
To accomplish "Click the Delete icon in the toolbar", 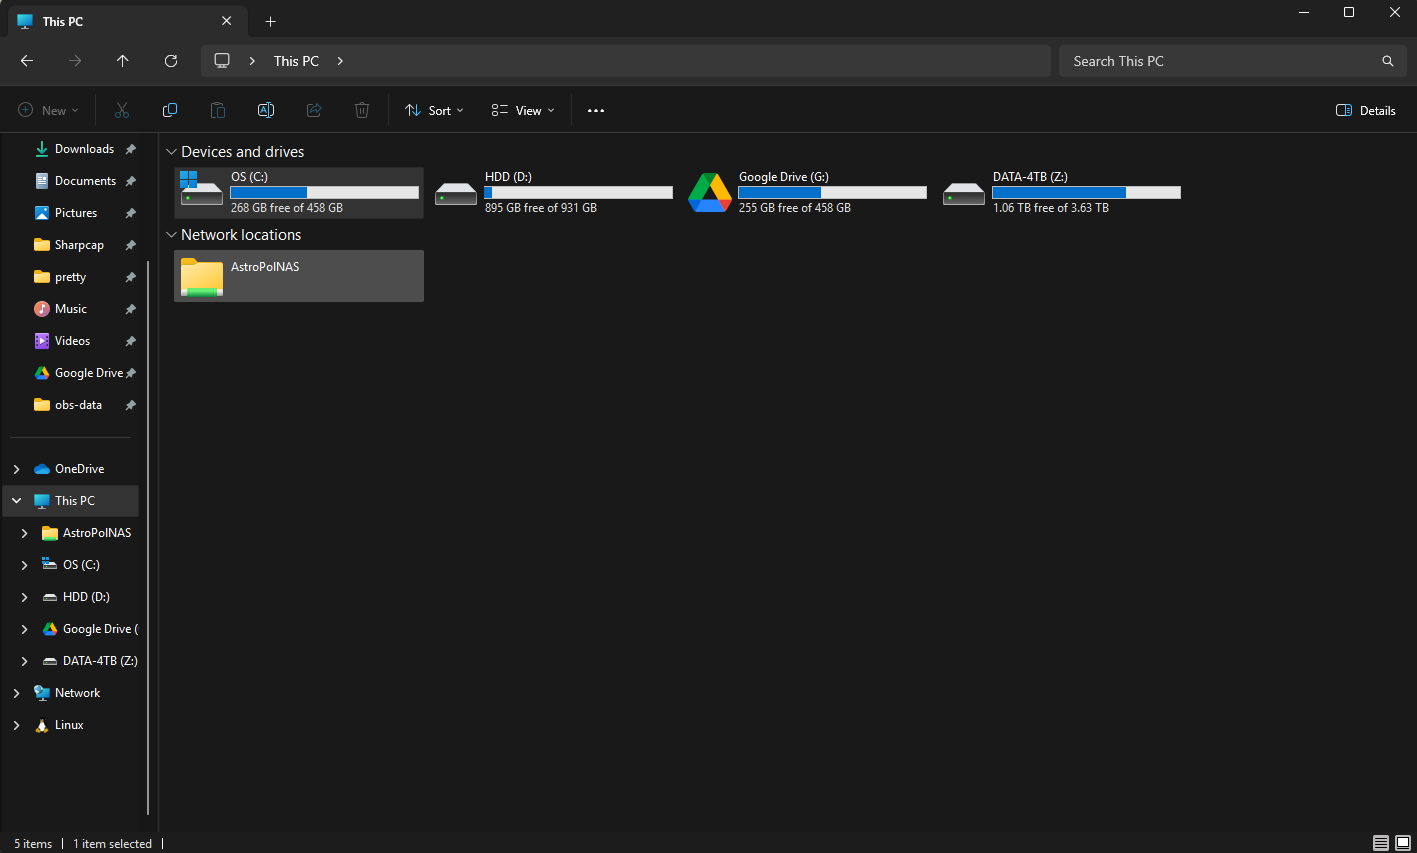I will [362, 110].
